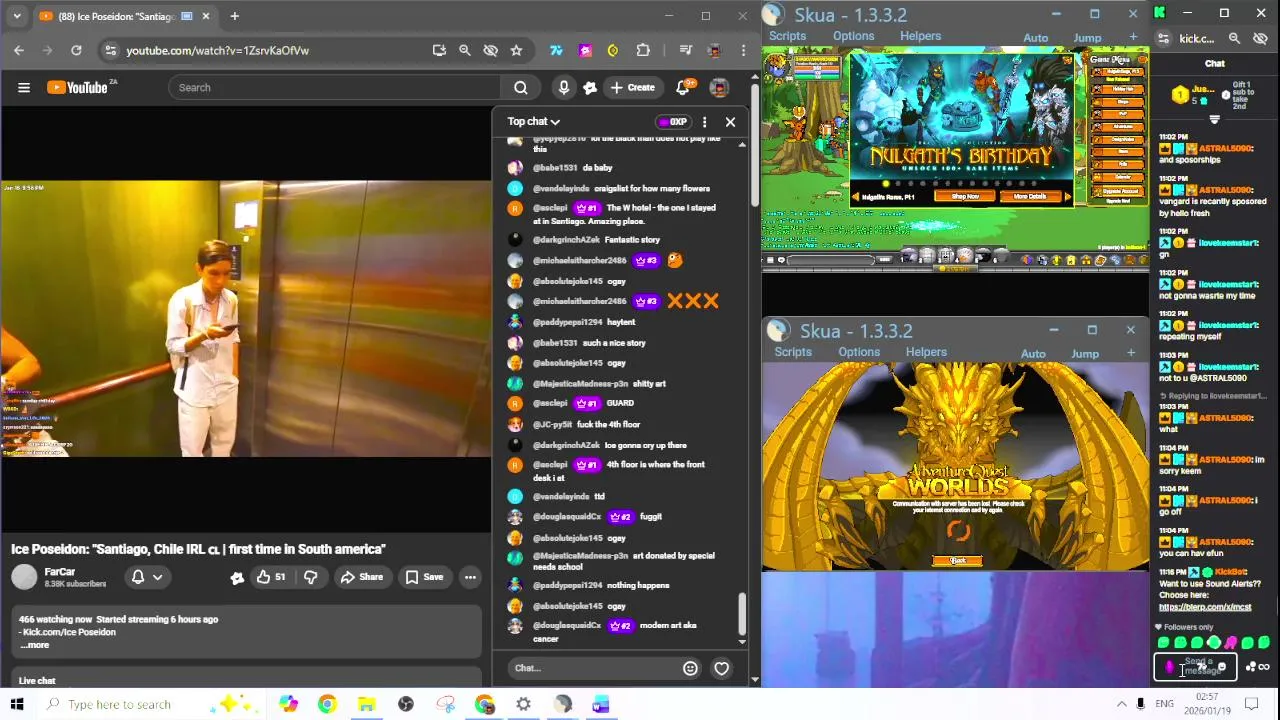The width and height of the screenshot is (1280, 720).
Task: Close the YouTube live chat panel
Action: coord(730,122)
